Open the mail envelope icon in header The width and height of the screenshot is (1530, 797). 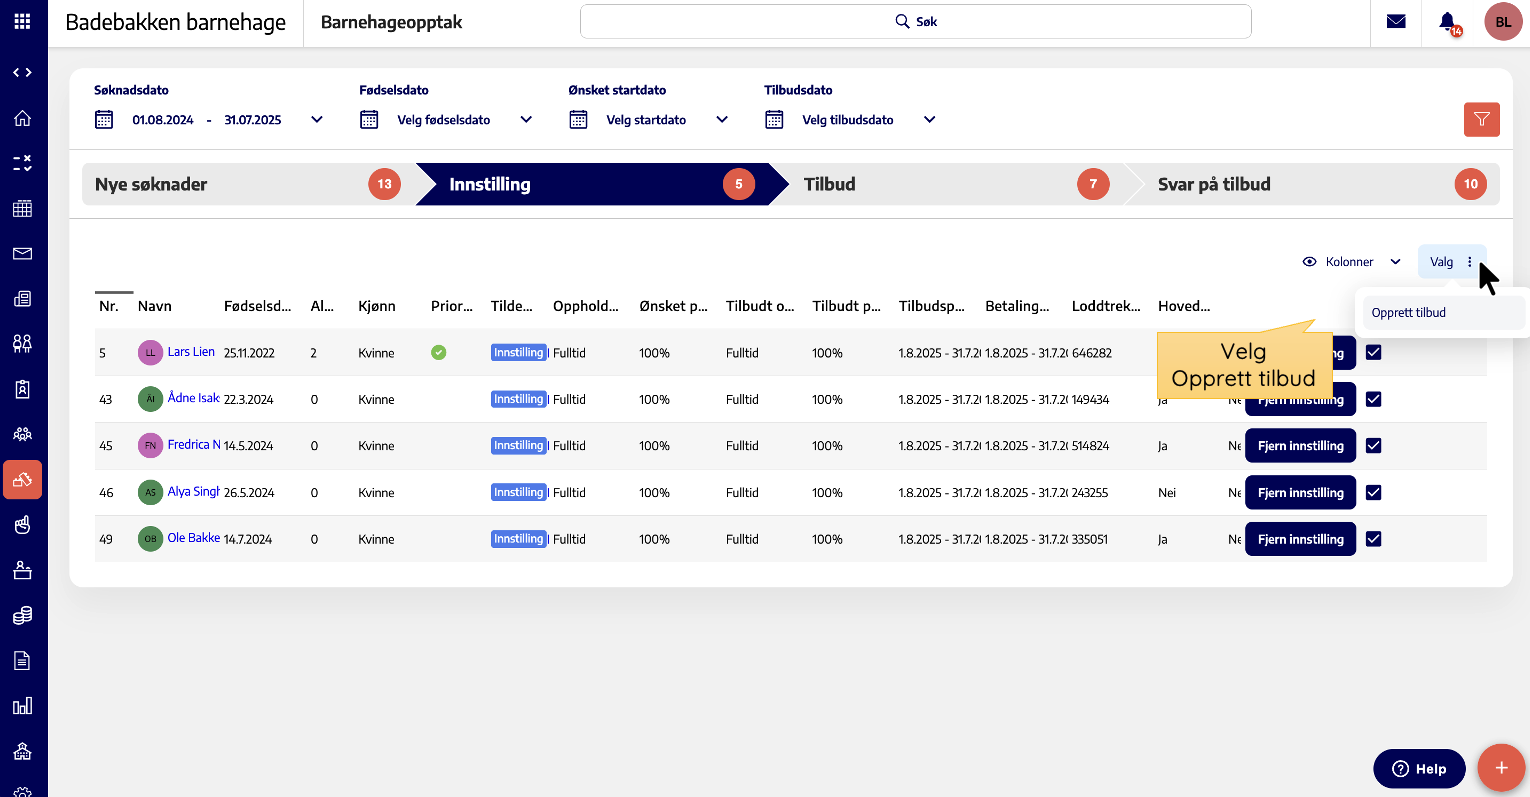tap(1396, 21)
